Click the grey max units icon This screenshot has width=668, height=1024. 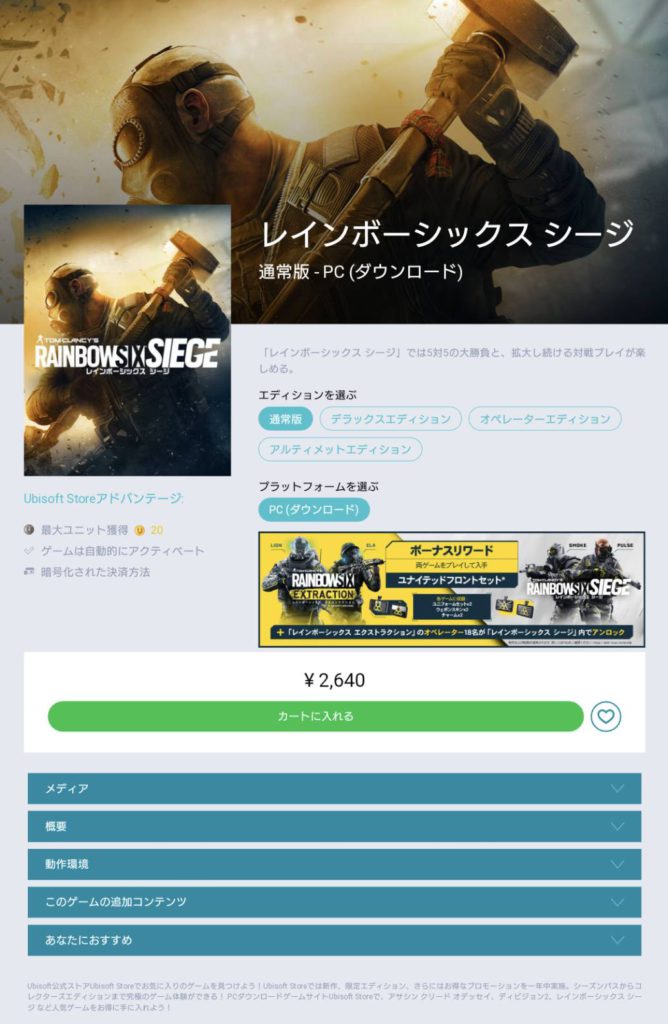coord(29,530)
